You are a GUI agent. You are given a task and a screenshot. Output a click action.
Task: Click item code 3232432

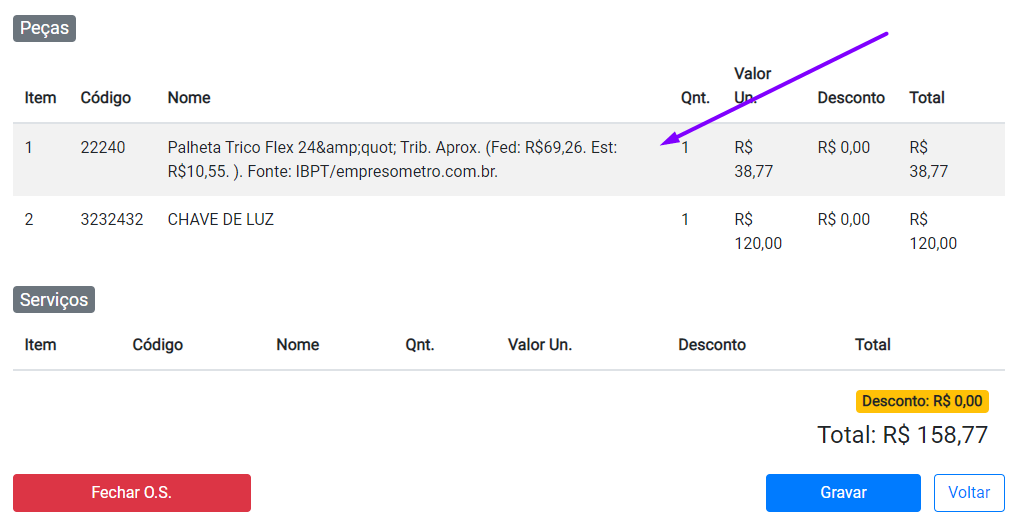tap(112, 220)
